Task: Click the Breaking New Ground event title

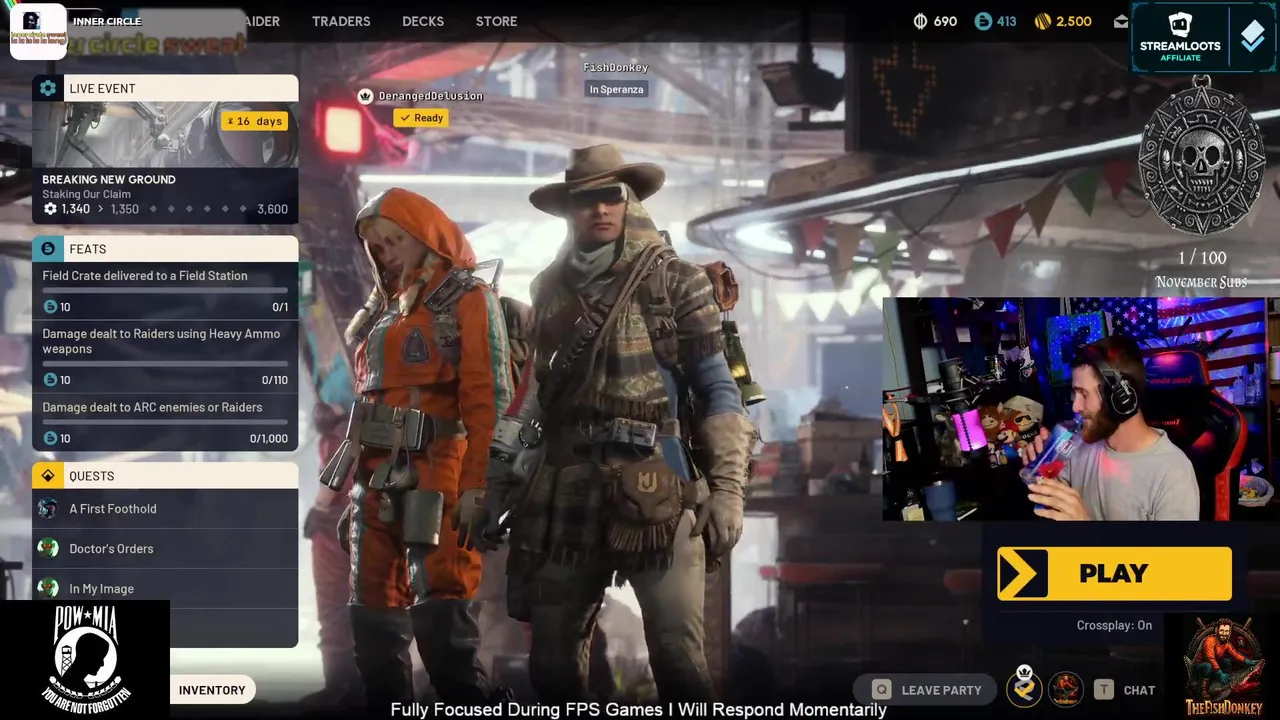Action: coord(109,180)
